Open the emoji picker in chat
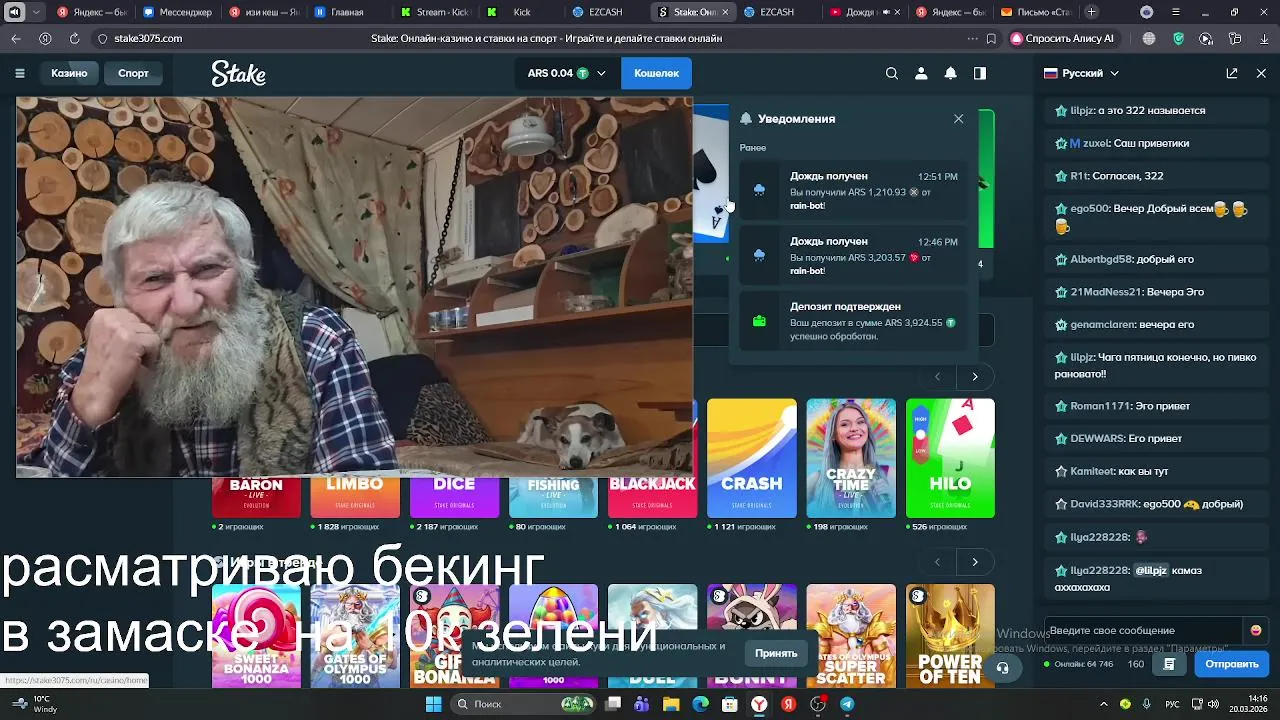 (x=1256, y=630)
